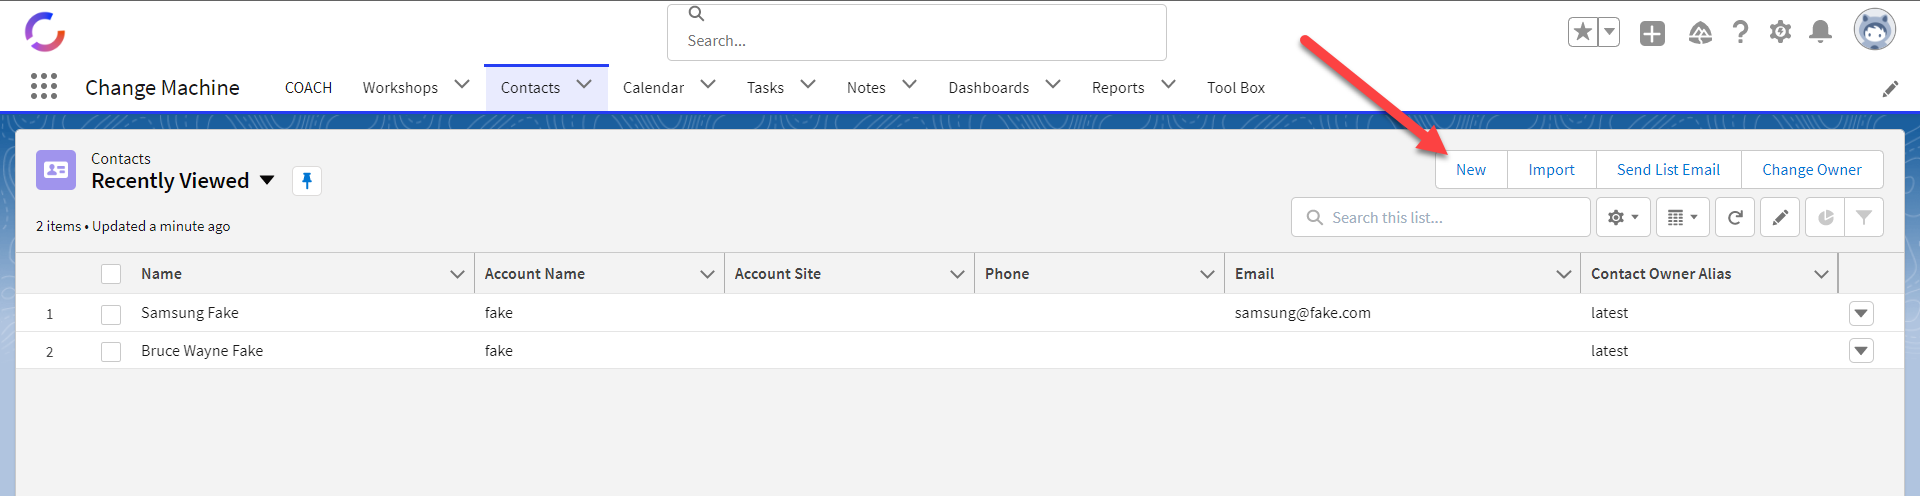Click the Search this list field
Screen dimensions: 1920x496
[x=1441, y=217]
